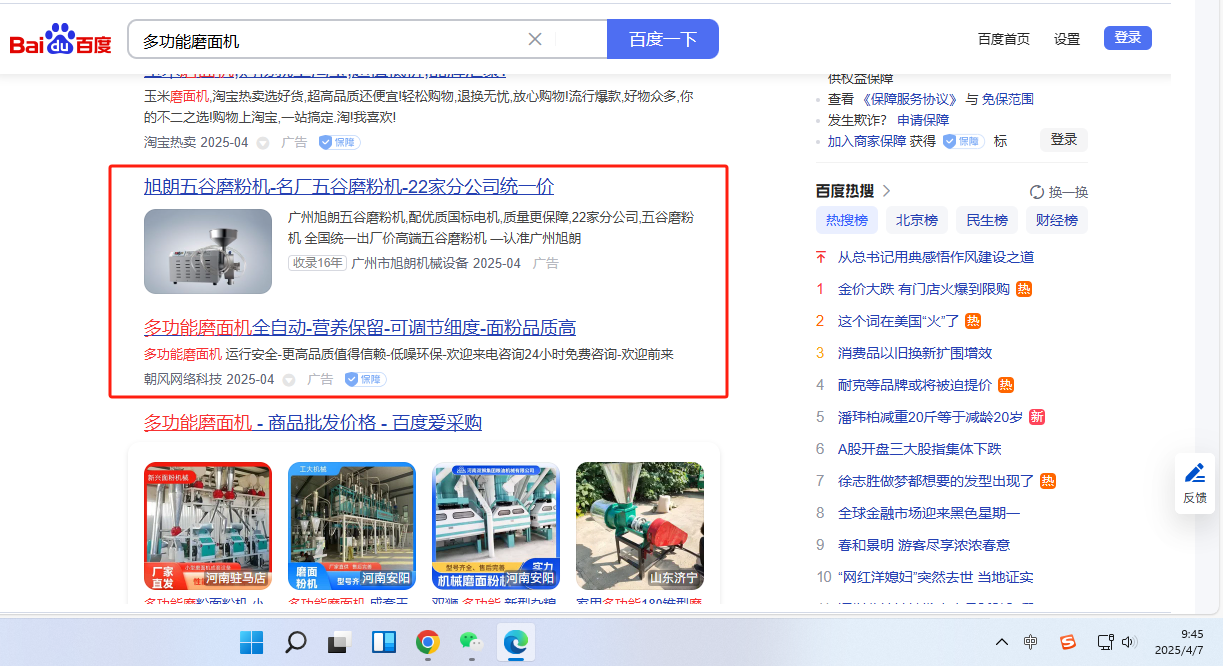Open the 免保范围 link

pyautogui.click(x=1007, y=99)
